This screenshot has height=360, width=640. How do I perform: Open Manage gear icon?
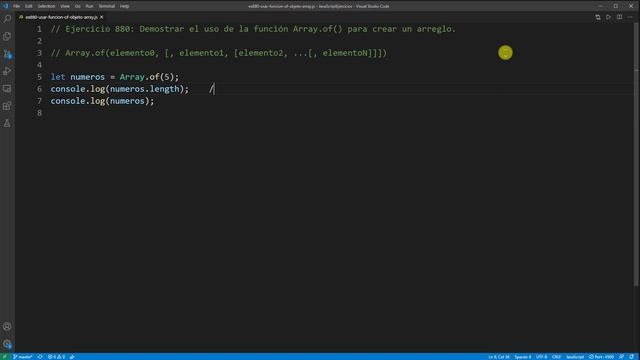click(7, 344)
